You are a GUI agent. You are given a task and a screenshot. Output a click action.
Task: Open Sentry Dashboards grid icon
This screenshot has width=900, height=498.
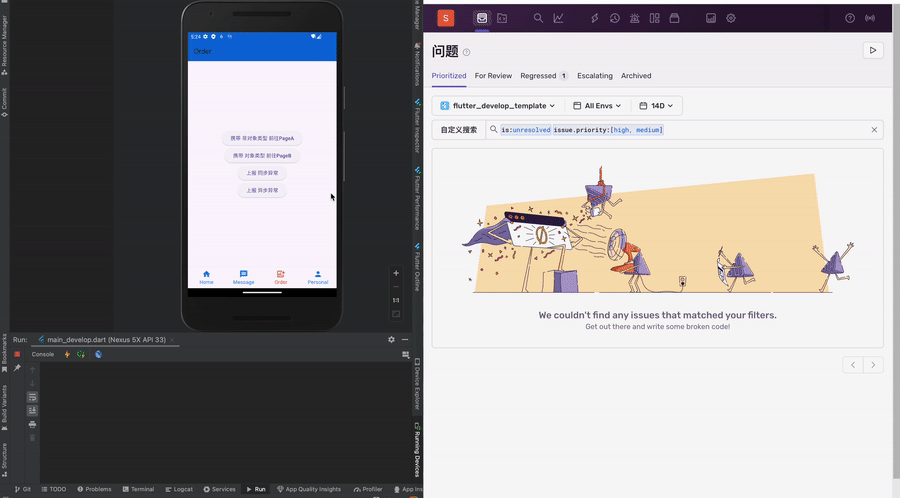654,18
